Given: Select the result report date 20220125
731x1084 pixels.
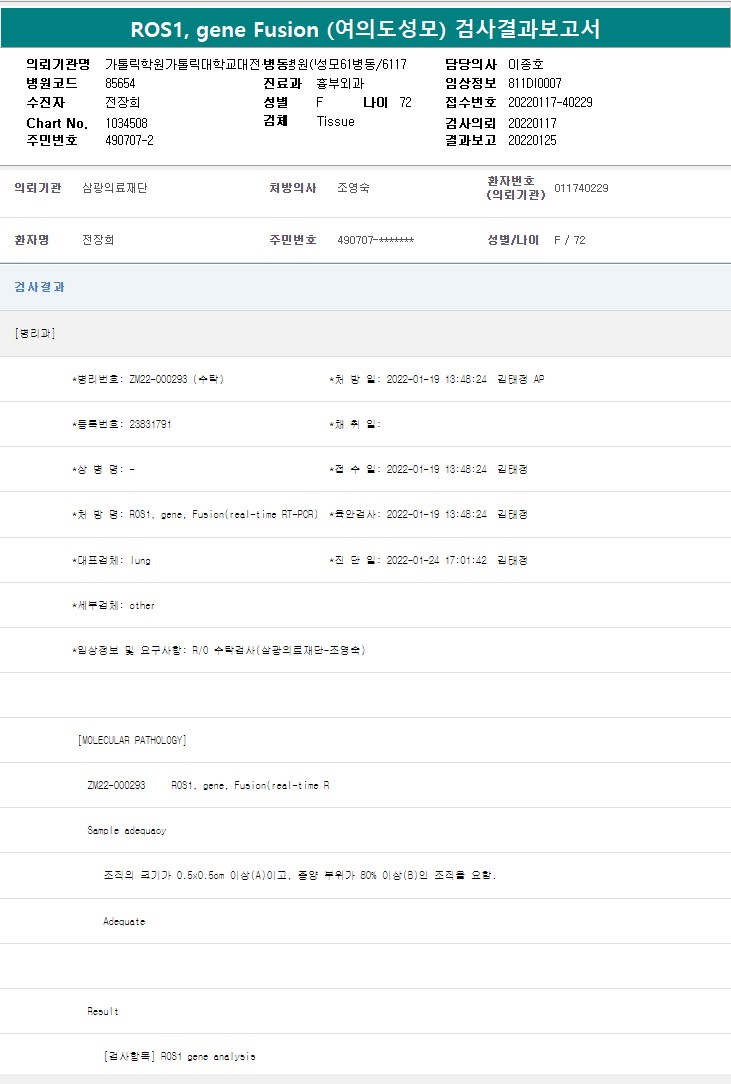Looking at the screenshot, I should click(532, 140).
